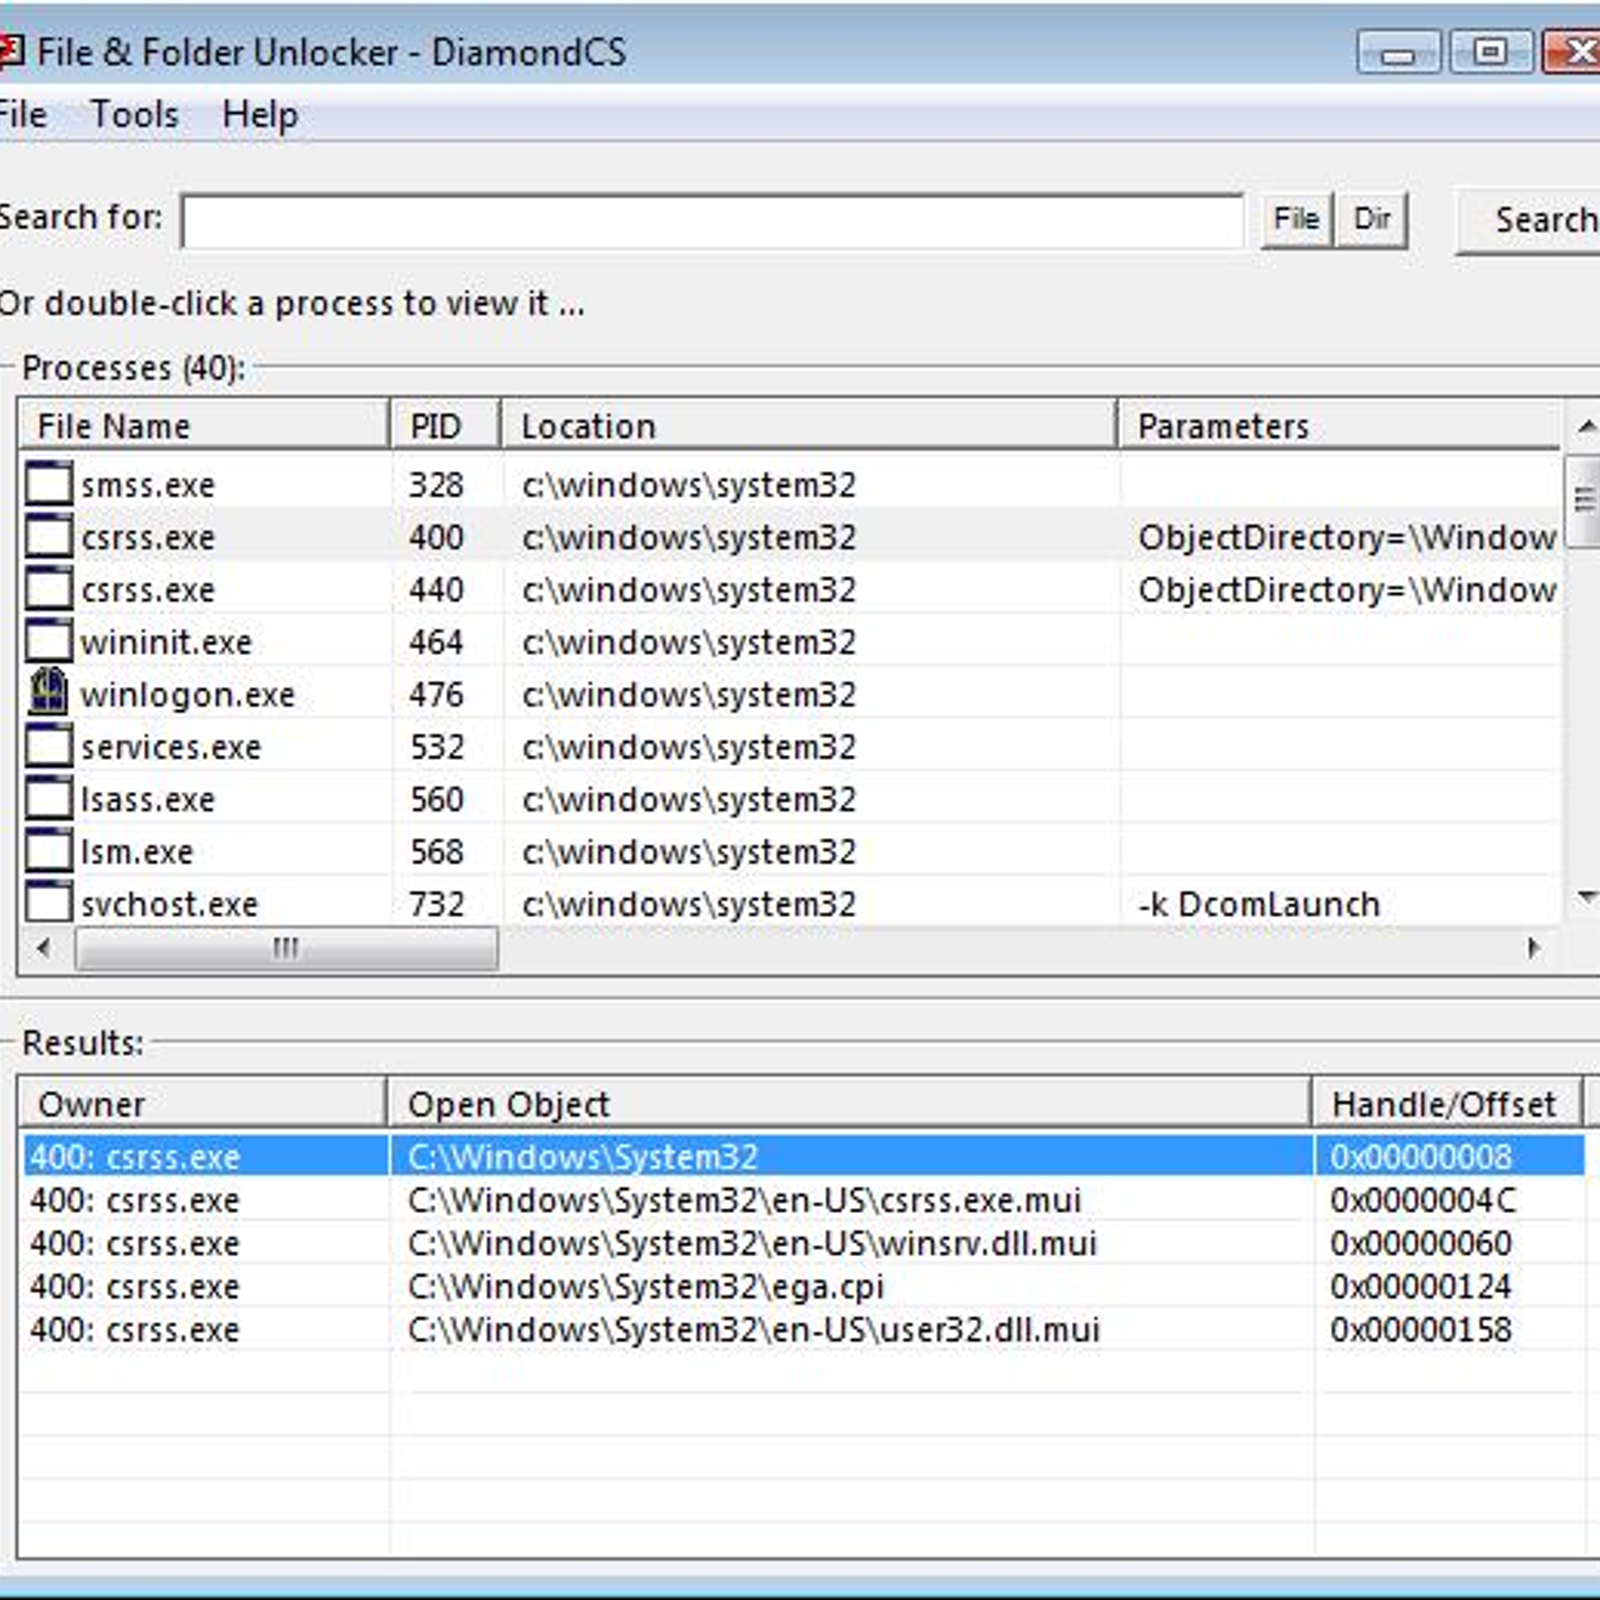Sort processes by Parameters column

(1338, 426)
